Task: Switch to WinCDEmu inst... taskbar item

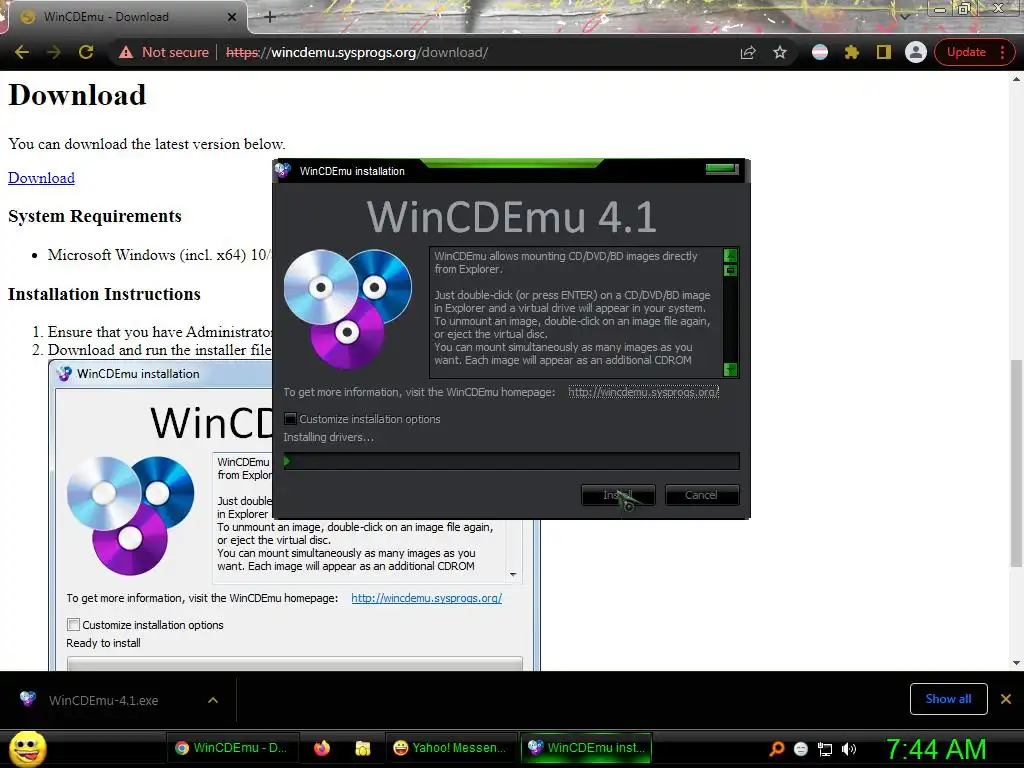Action: (587, 748)
